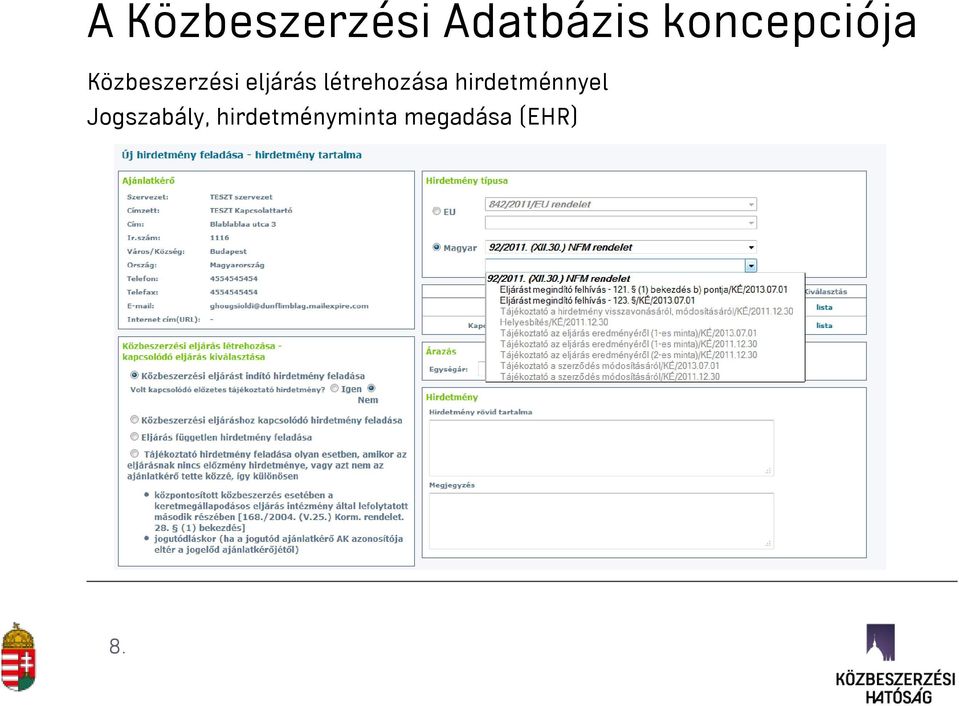The image size is (959, 706).
Task: Click the Telefon number 4554545454
Action: click(x=234, y=278)
